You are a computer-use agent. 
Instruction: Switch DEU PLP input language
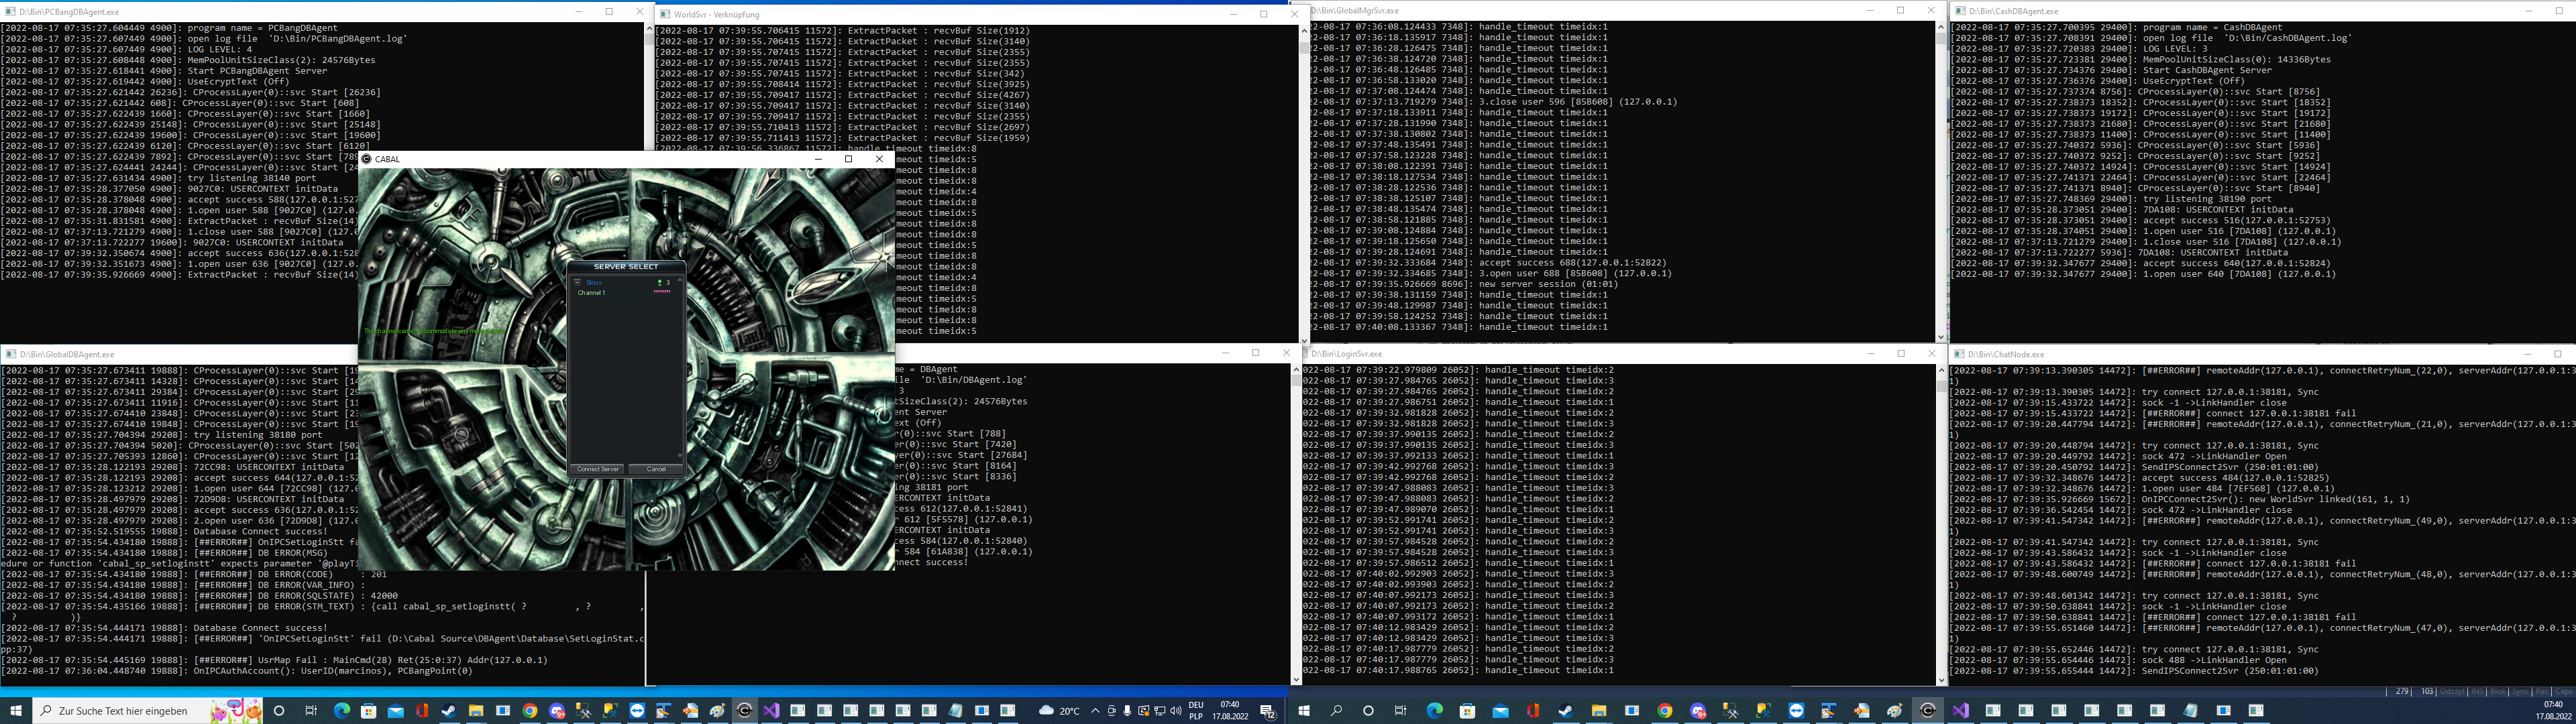click(1196, 711)
